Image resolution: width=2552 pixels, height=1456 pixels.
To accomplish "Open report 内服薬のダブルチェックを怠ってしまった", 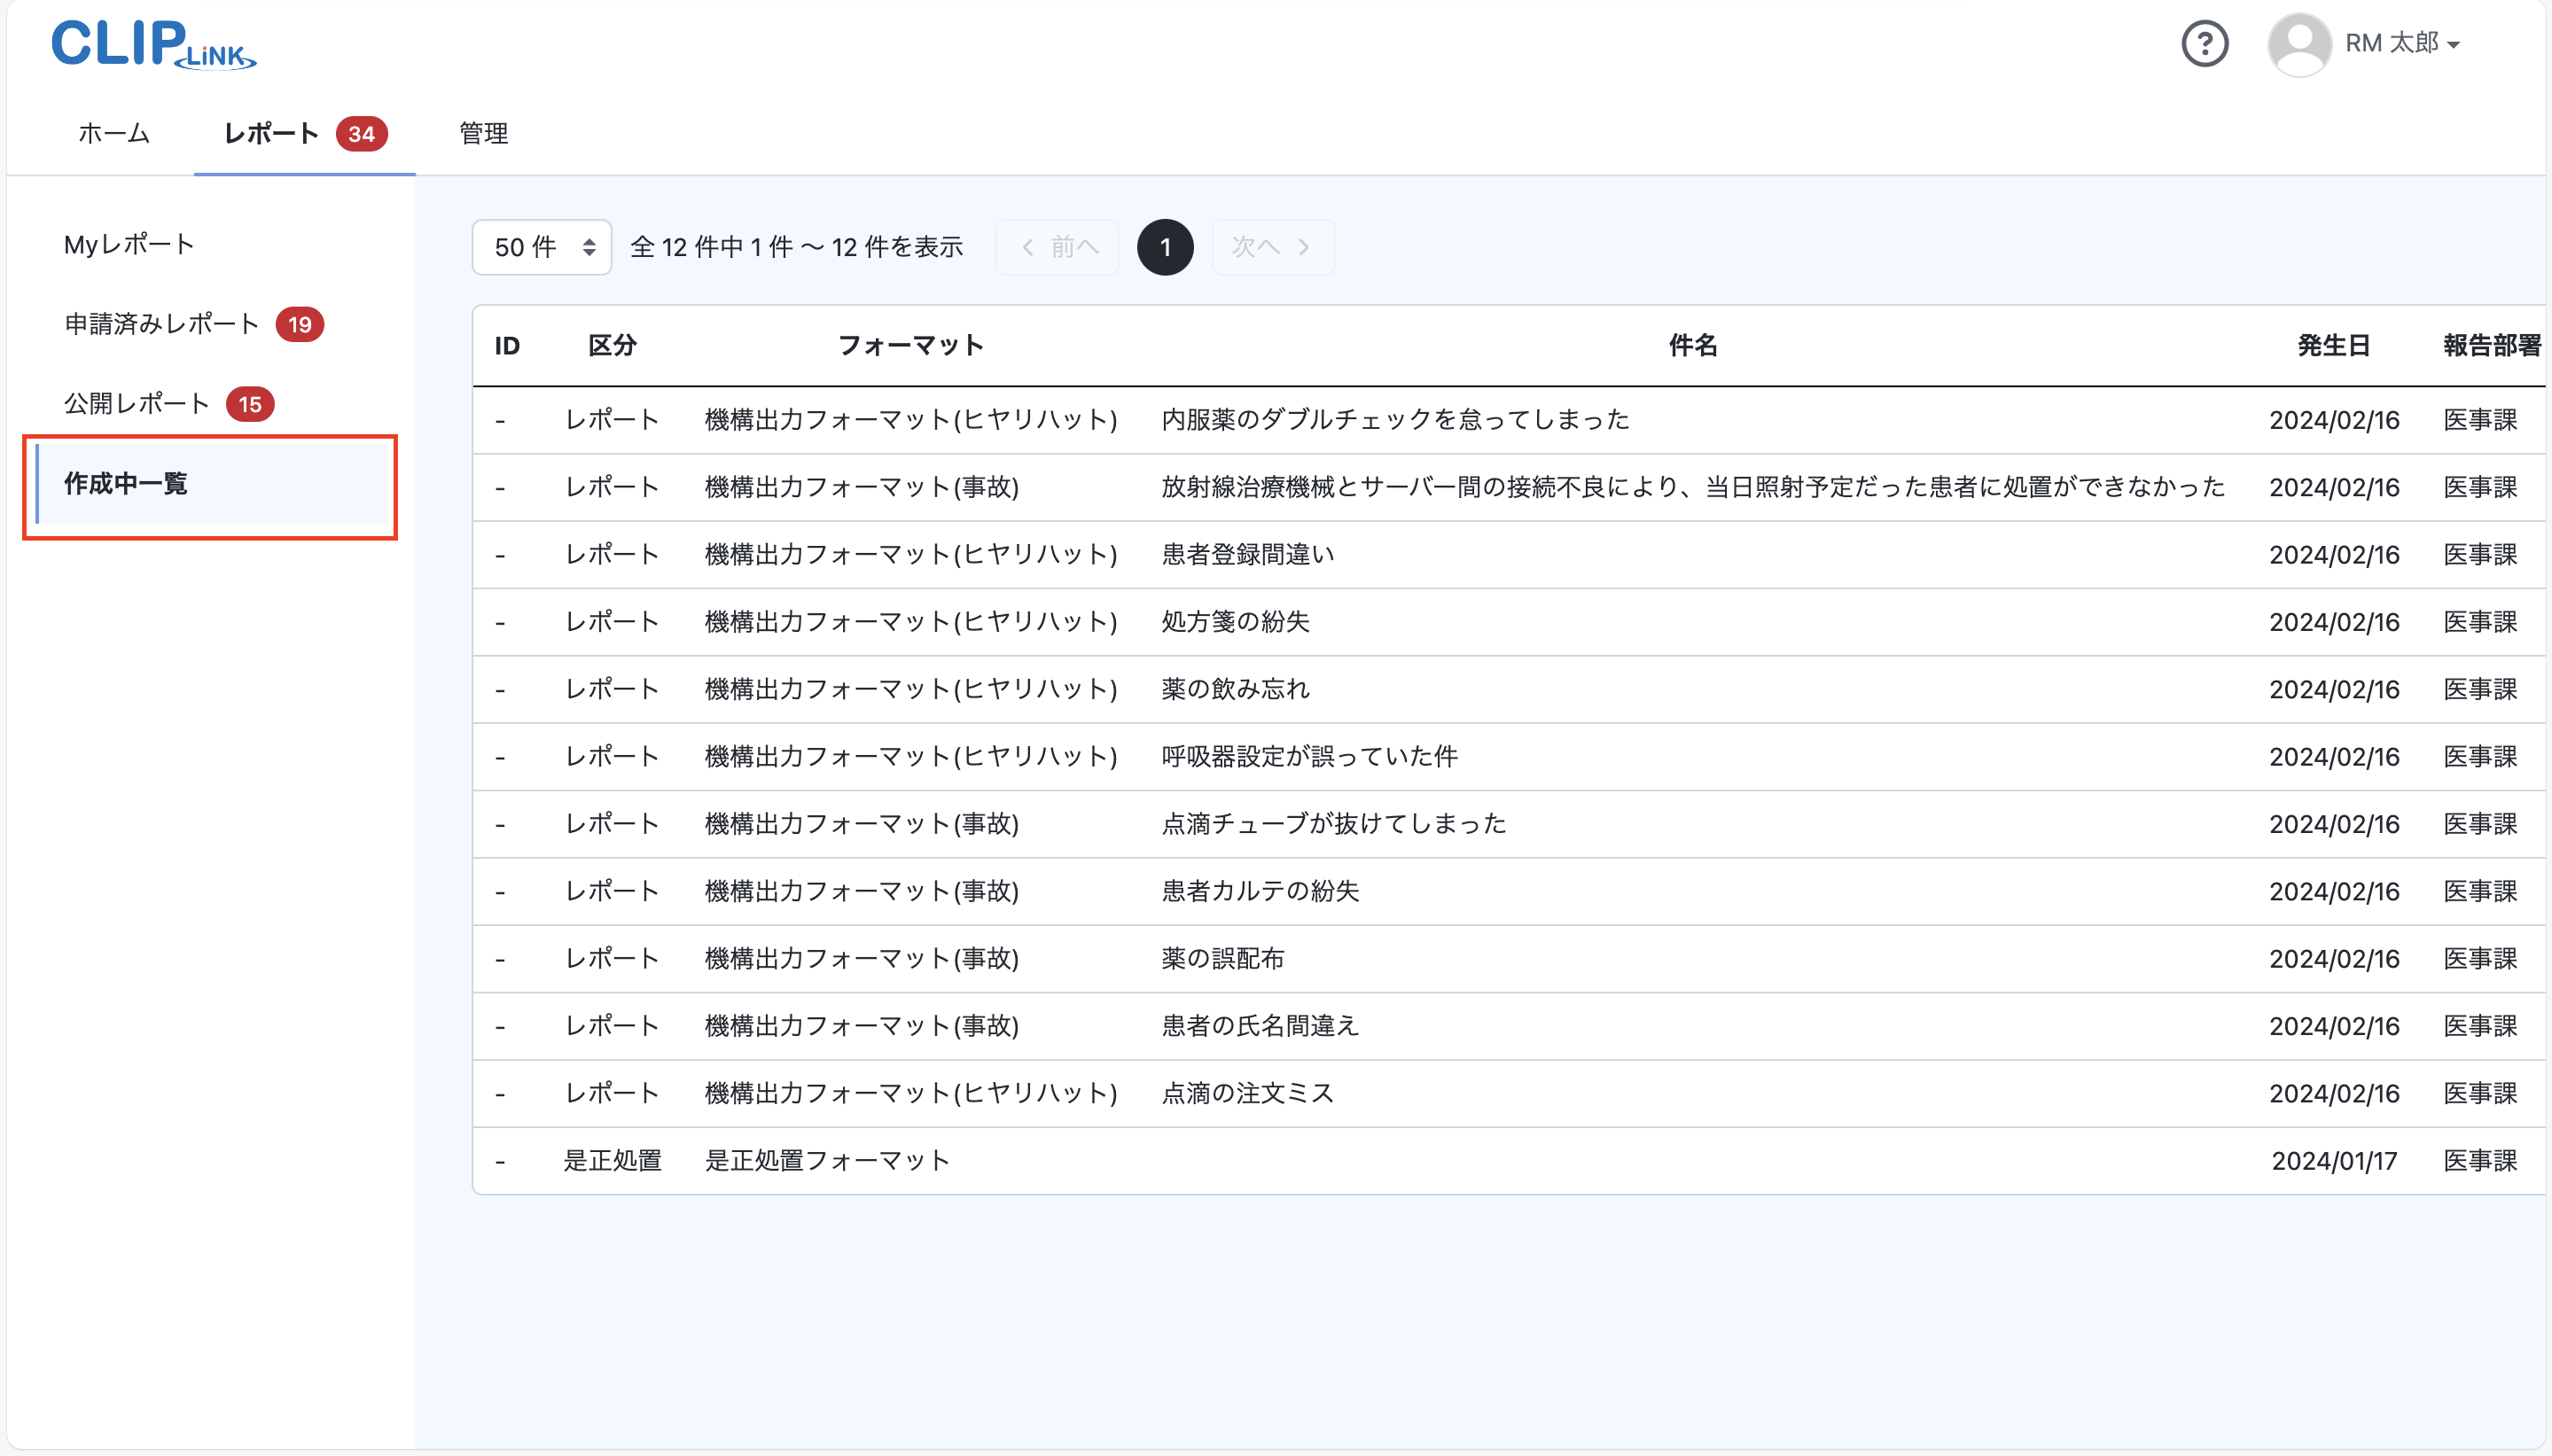I will pyautogui.click(x=1393, y=419).
